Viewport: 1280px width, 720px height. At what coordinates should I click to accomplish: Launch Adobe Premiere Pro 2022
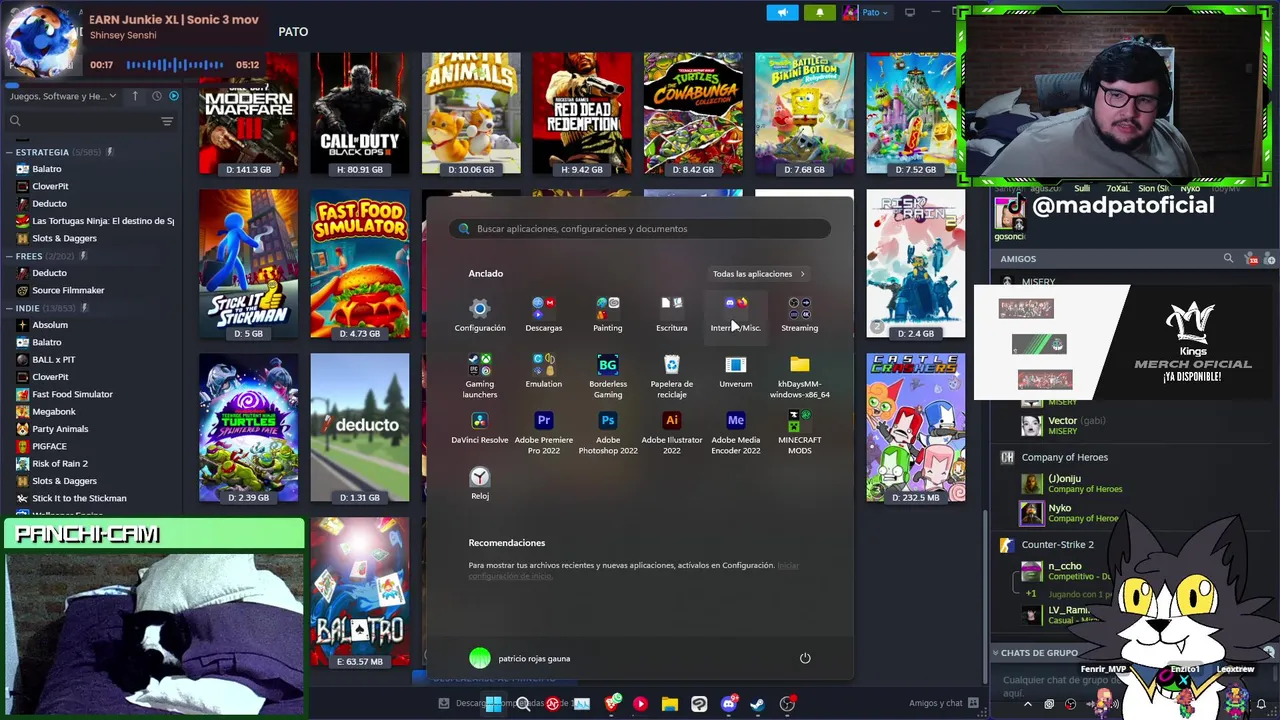click(x=544, y=432)
